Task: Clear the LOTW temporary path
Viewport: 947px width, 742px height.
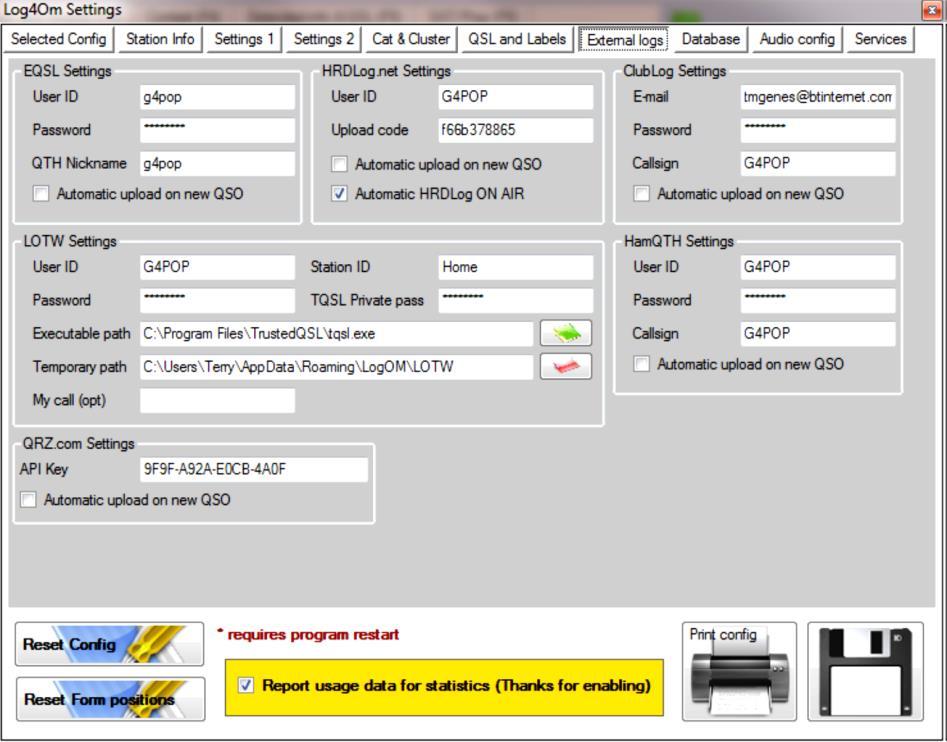Action: point(566,366)
